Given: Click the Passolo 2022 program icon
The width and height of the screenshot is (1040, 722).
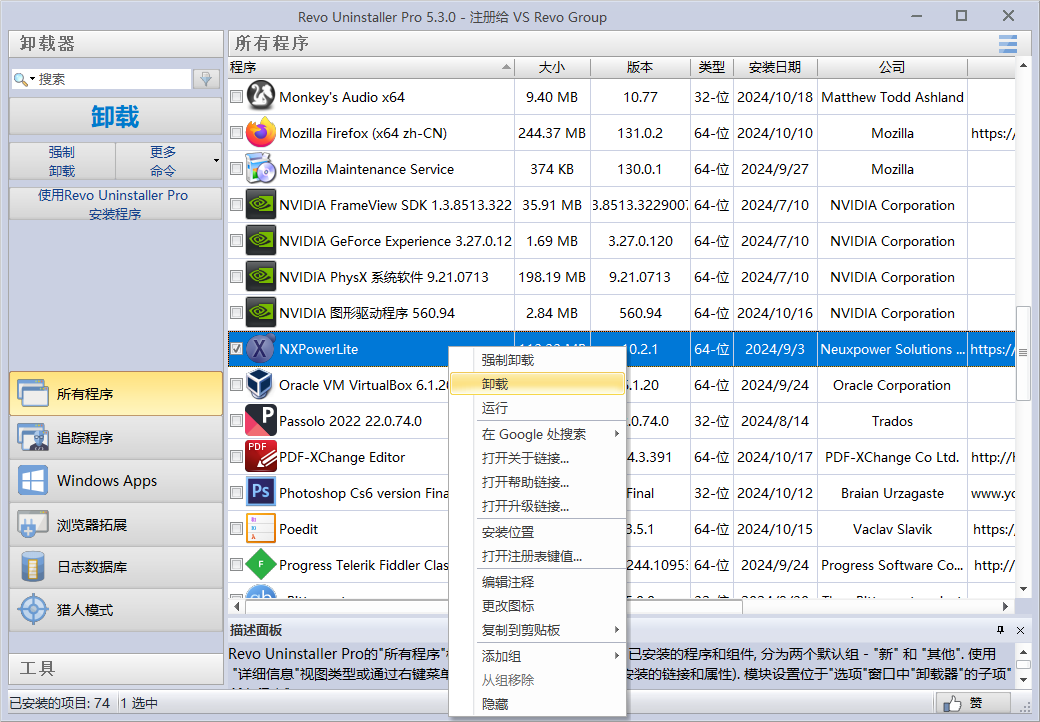Looking at the screenshot, I should (261, 420).
